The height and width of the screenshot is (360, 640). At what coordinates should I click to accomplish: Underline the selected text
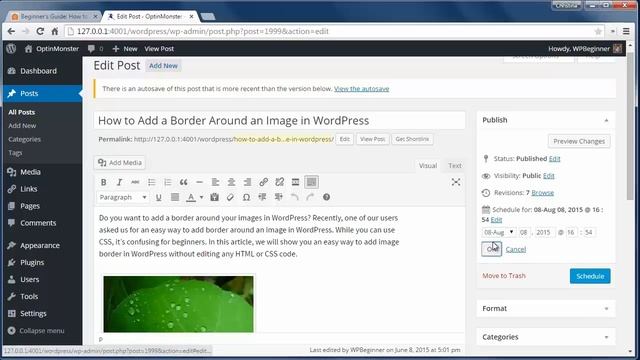click(158, 198)
